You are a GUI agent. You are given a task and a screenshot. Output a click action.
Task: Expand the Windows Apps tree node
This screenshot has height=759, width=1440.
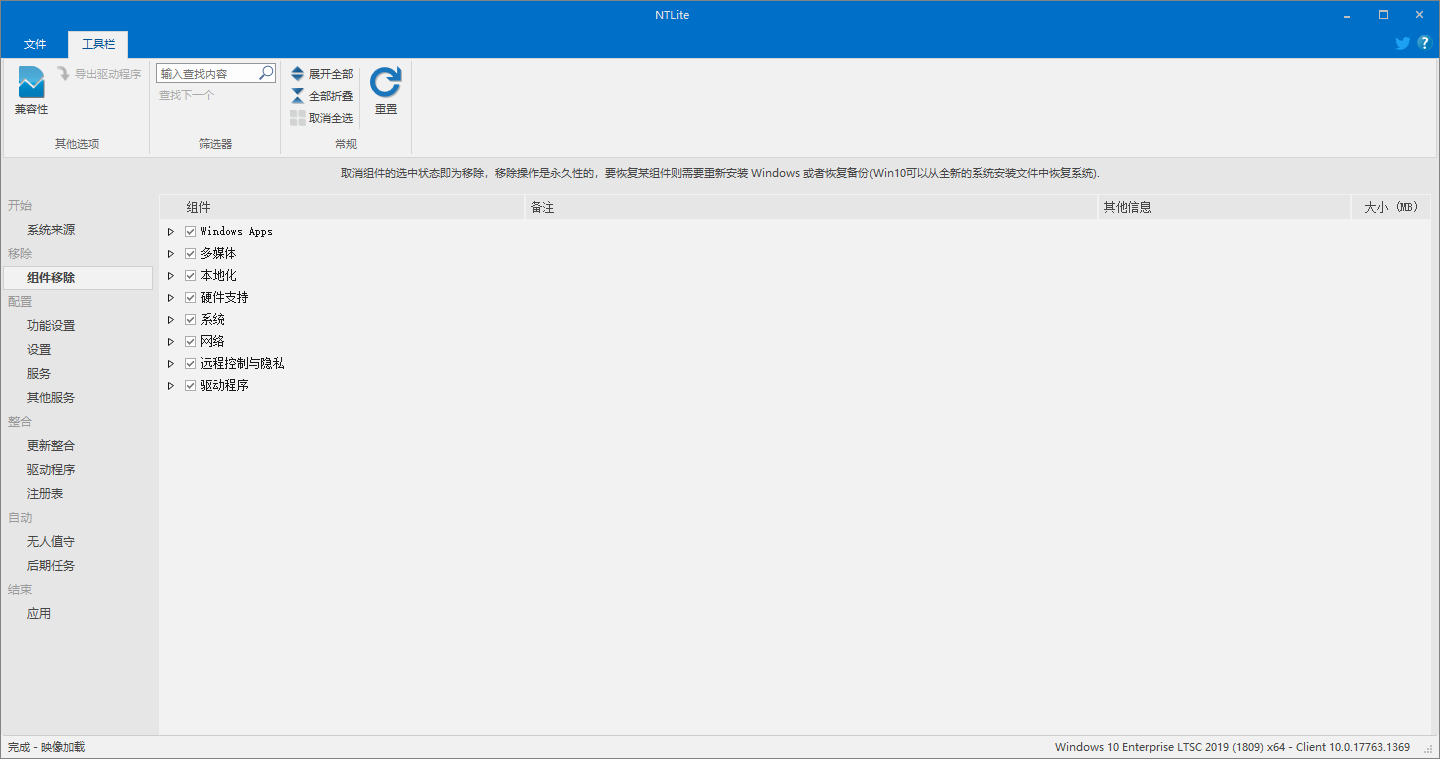click(x=171, y=232)
